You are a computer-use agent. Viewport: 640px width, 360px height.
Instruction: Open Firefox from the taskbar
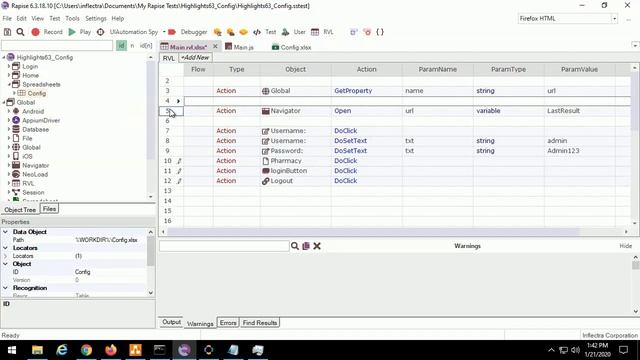click(111, 350)
